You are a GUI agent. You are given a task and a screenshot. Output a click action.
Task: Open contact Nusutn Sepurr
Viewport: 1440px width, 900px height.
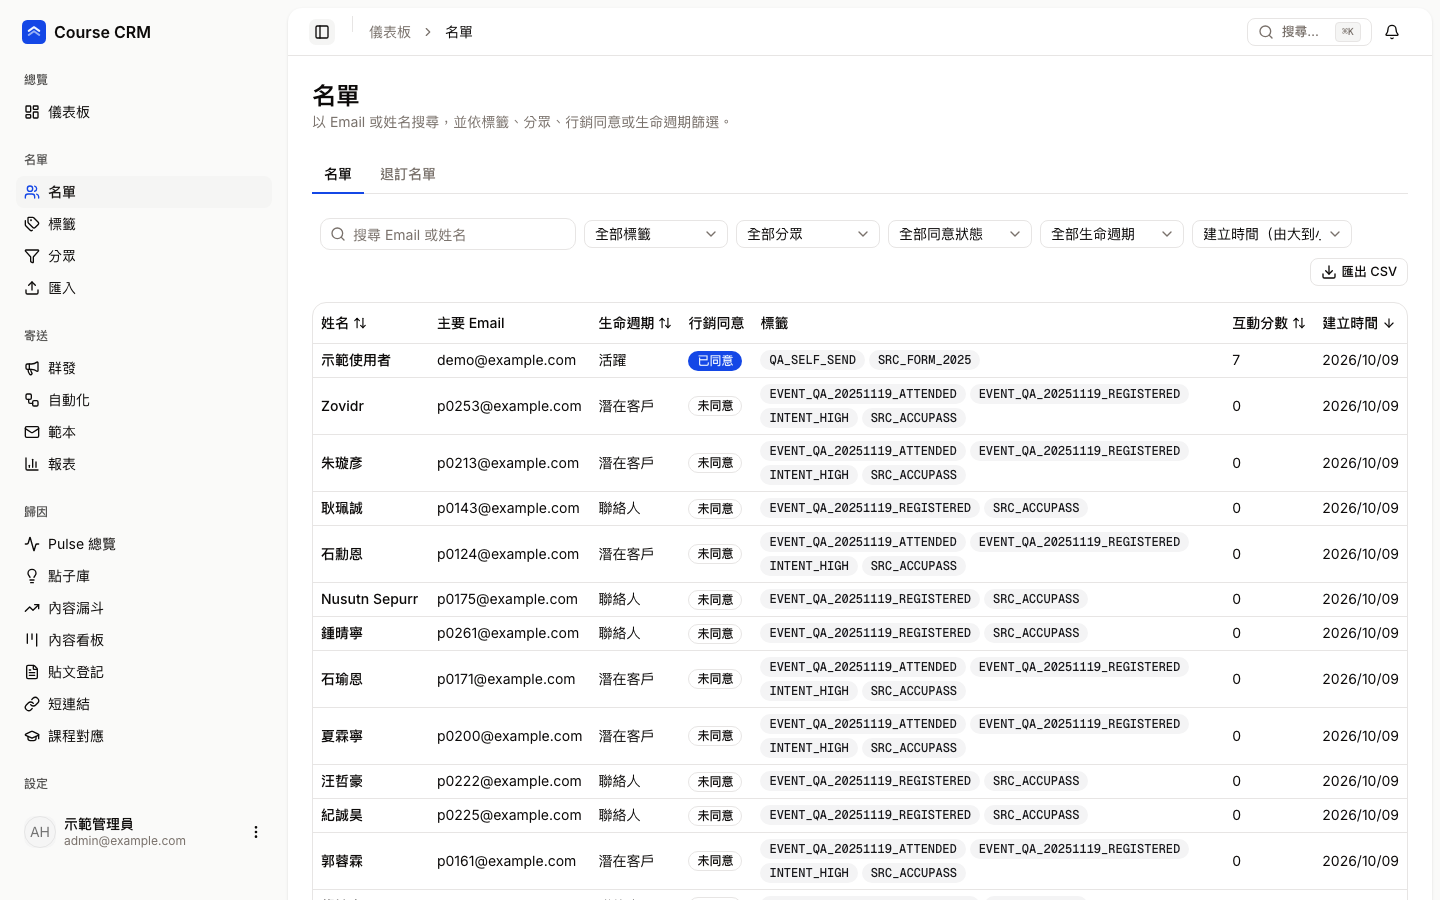pyautogui.click(x=369, y=599)
